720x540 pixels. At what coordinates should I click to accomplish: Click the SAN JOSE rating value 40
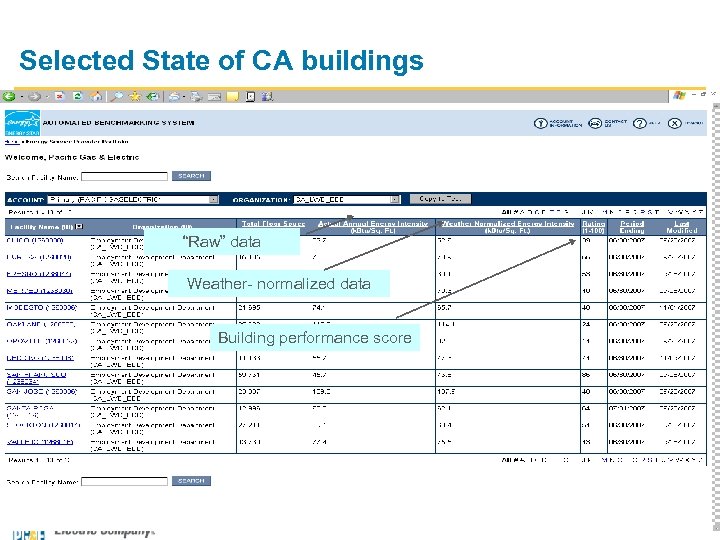click(586, 391)
